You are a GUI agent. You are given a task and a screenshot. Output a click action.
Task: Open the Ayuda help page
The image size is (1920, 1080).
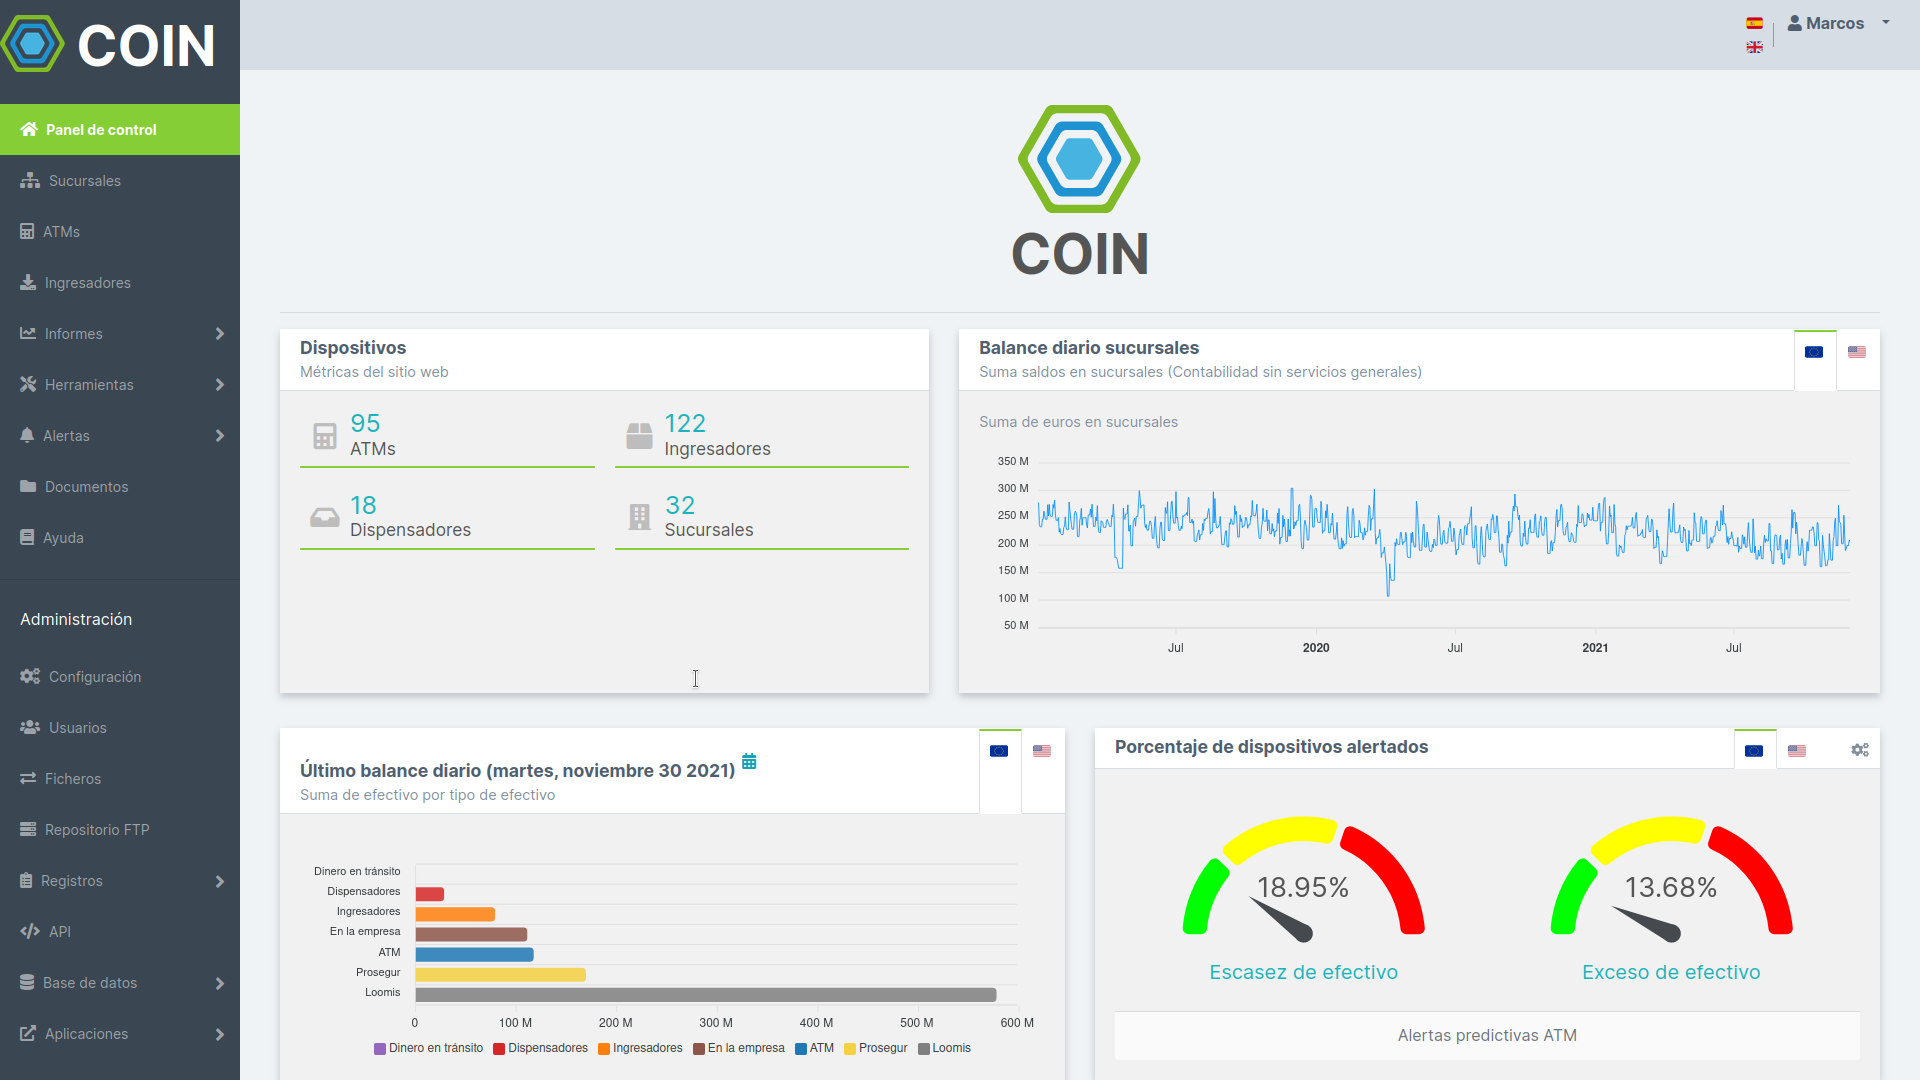click(x=120, y=538)
